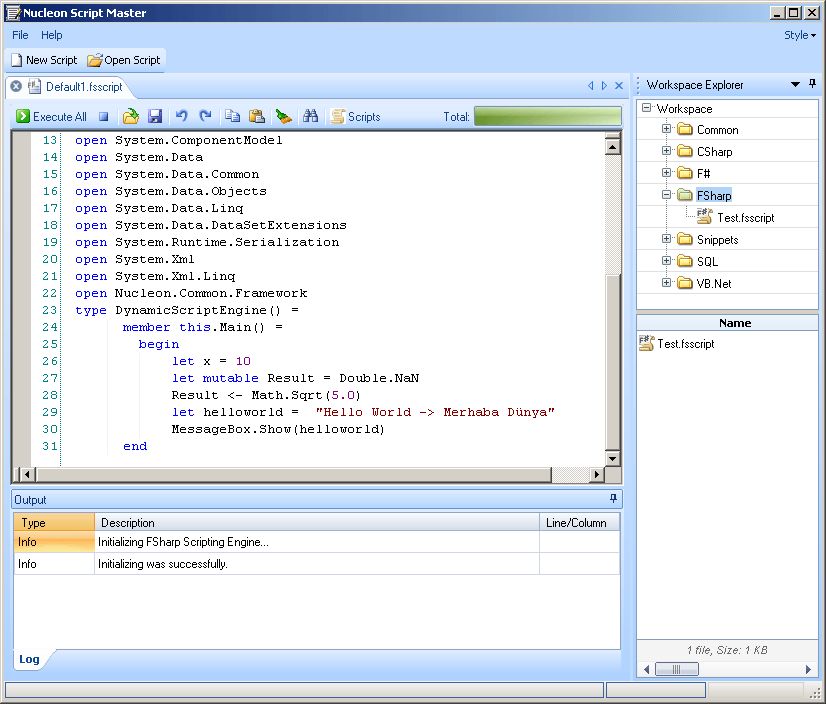This screenshot has width=826, height=704.
Task: Undo the last edit using the undo arrow
Action: point(182,116)
